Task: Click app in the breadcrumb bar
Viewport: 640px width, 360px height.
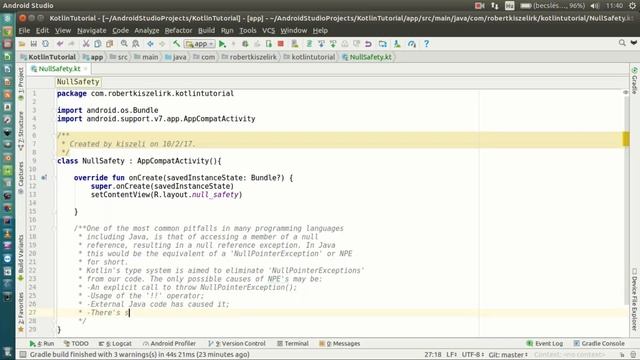Action: pyautogui.click(x=93, y=57)
